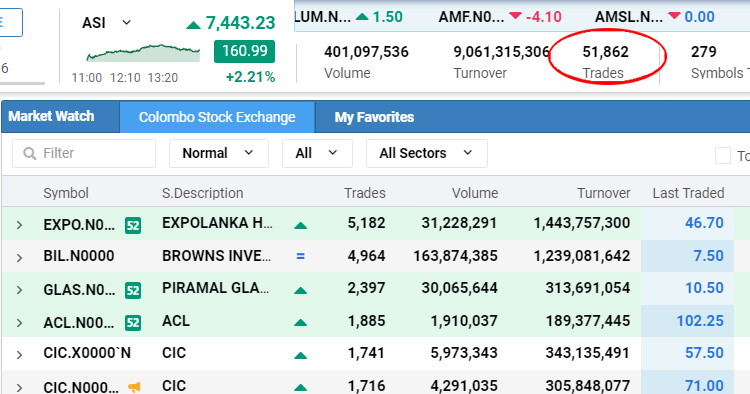Sort by Volume column header

(475, 193)
